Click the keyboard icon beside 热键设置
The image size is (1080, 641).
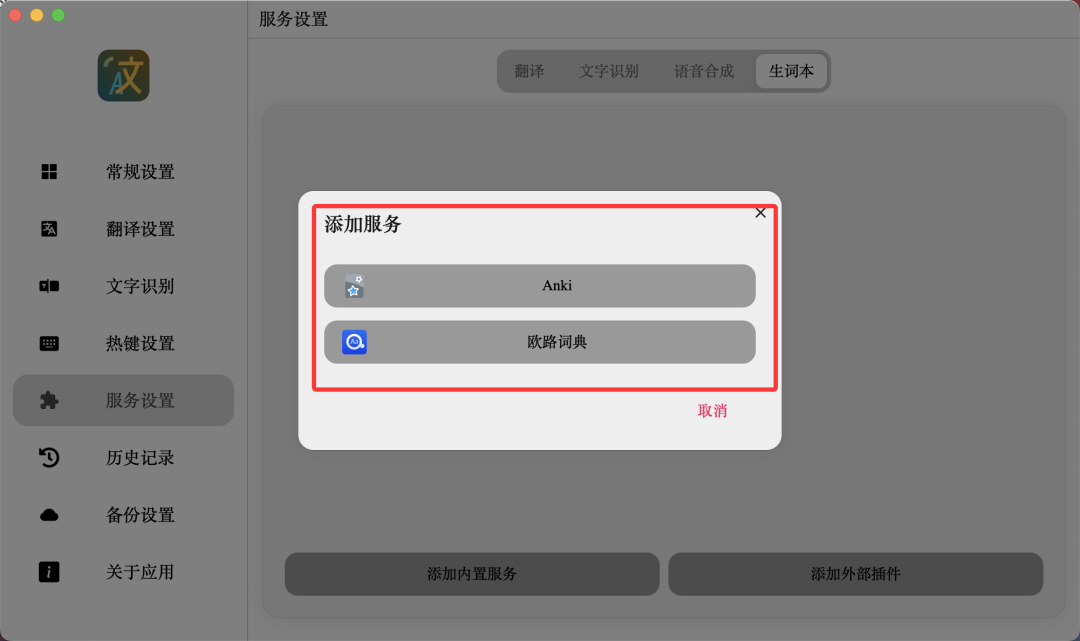(x=49, y=343)
